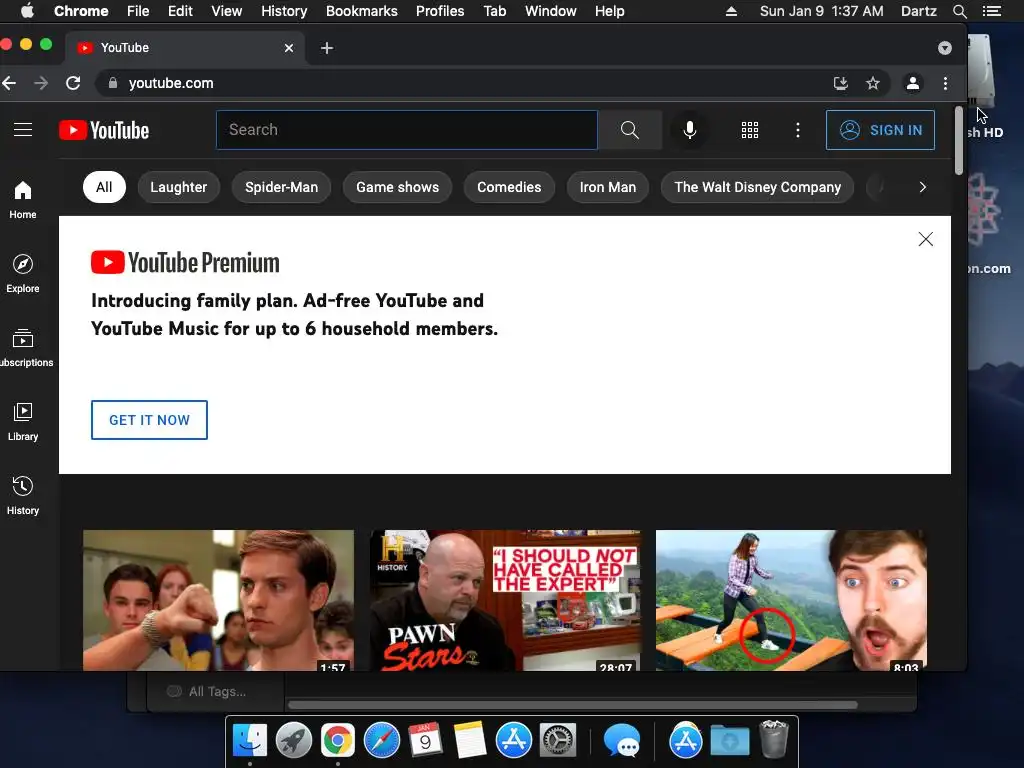Open the Pawn Stars video thumbnail

(x=505, y=600)
